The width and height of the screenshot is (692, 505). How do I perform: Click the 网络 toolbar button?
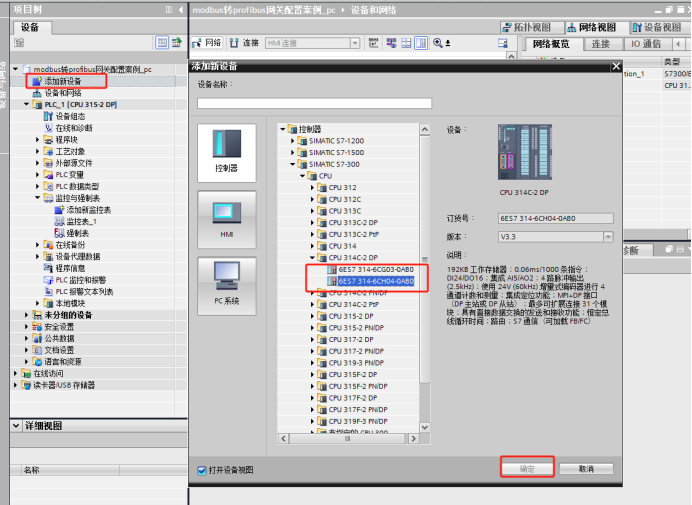(207, 43)
